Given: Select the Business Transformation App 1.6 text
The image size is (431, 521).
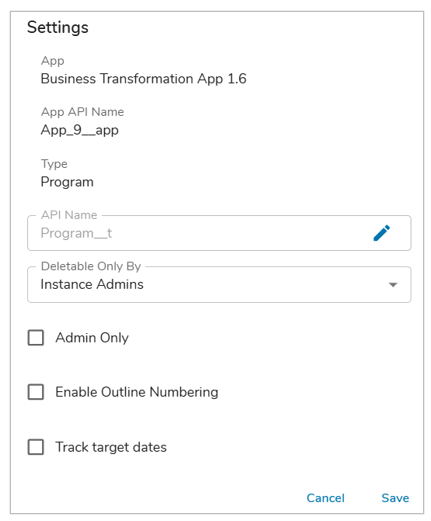Looking at the screenshot, I should tap(144, 79).
